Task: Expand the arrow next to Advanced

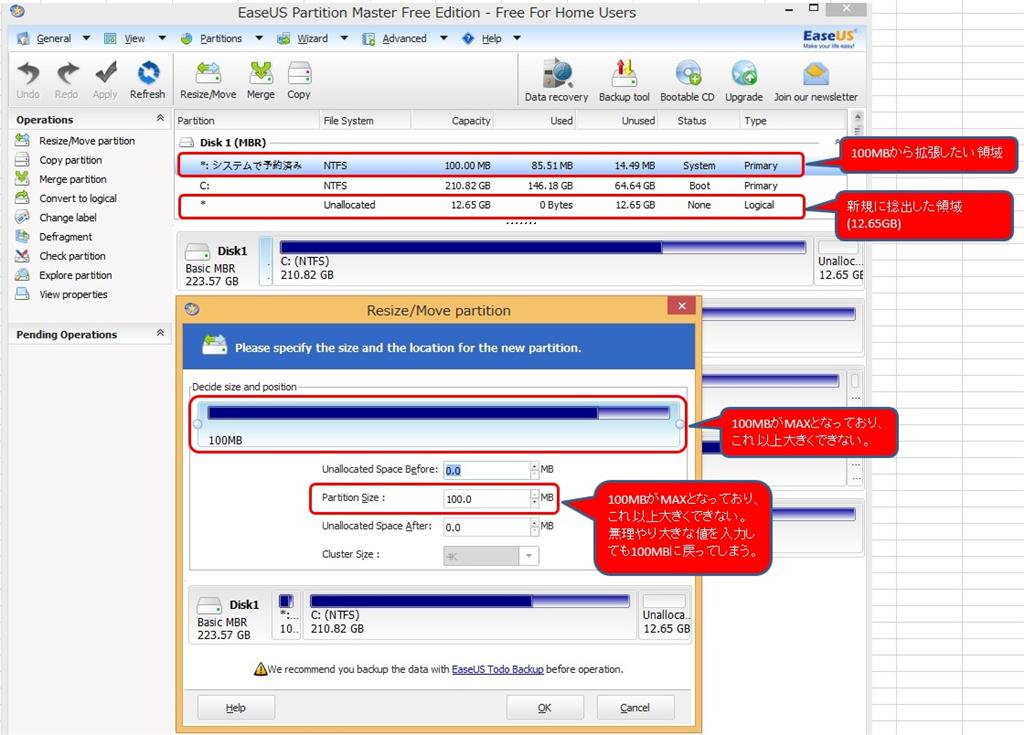Action: (x=444, y=38)
